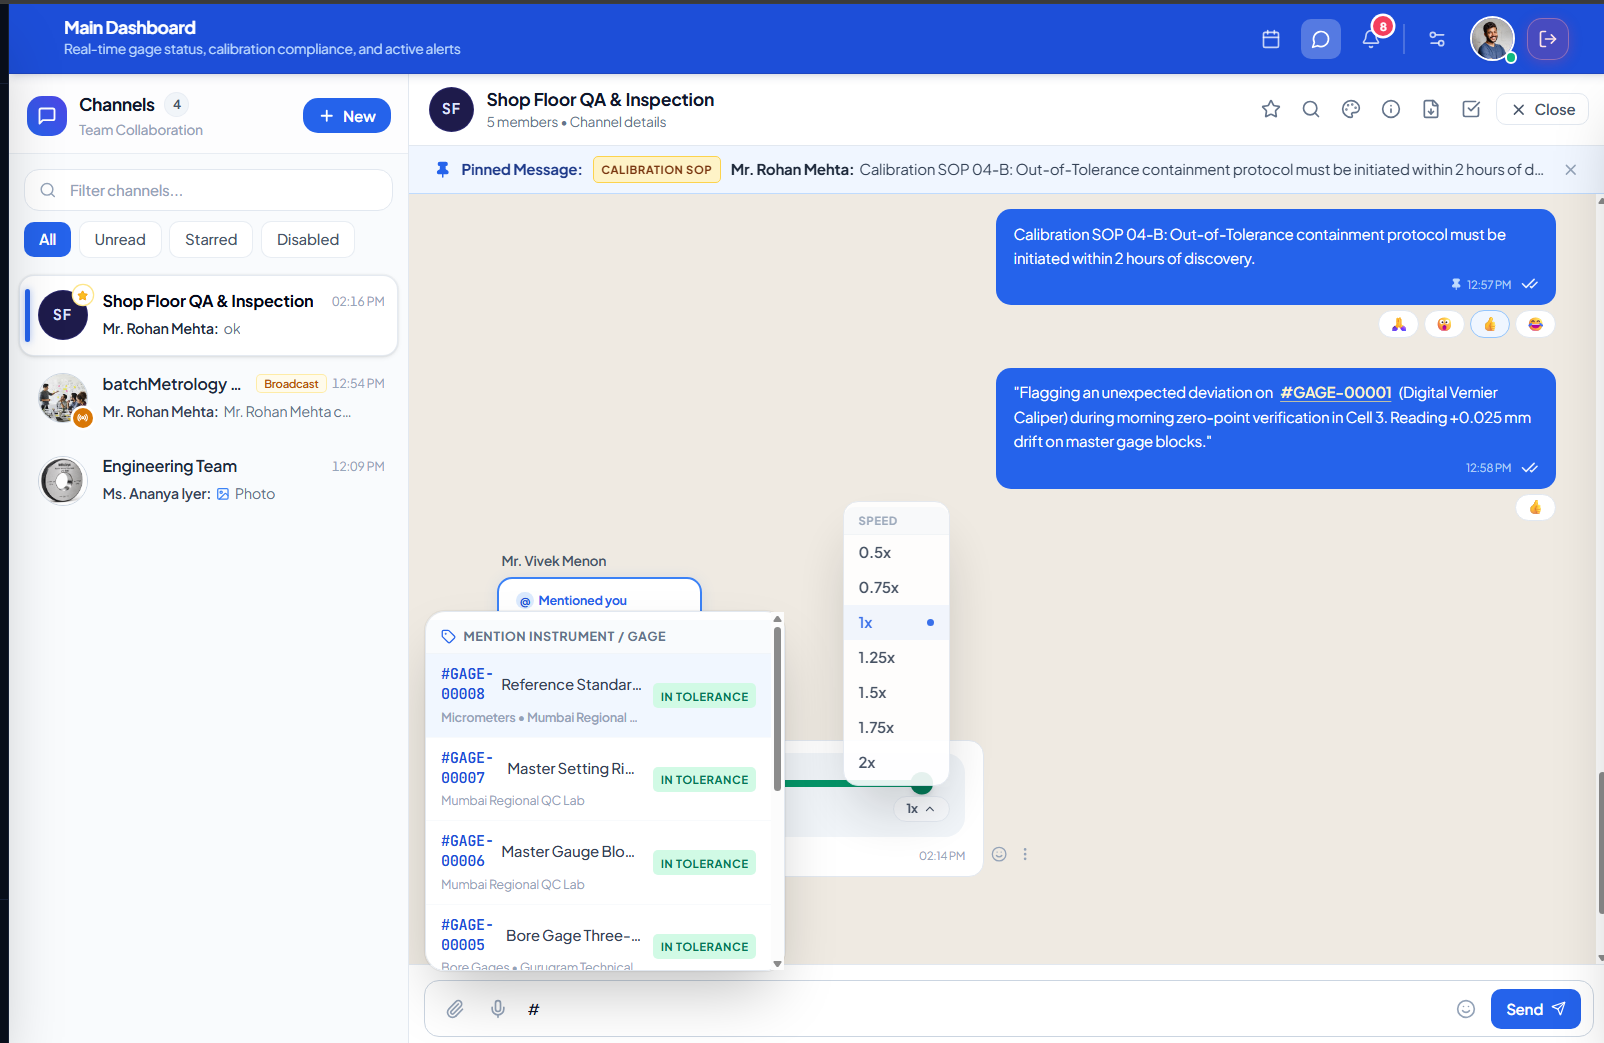Show channel info icon
Screen dimensions: 1604x1043
pos(1391,109)
